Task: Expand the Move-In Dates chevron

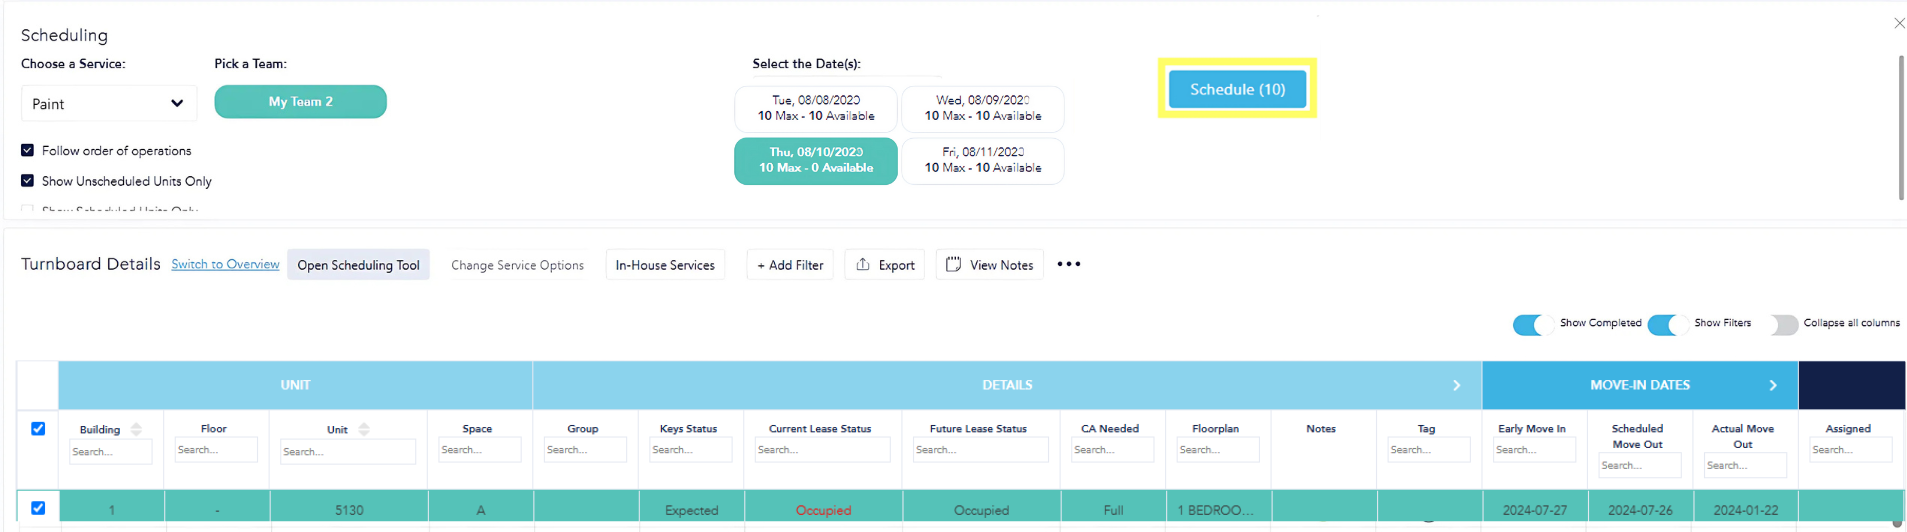Action: click(x=1772, y=385)
